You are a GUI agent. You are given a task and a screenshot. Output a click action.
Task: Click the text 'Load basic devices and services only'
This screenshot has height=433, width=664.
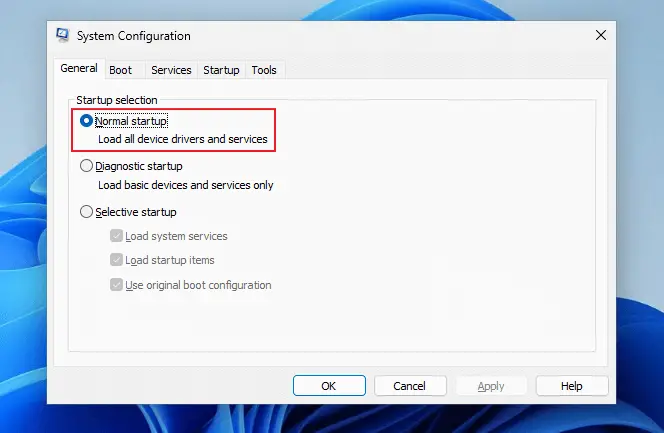pos(185,185)
